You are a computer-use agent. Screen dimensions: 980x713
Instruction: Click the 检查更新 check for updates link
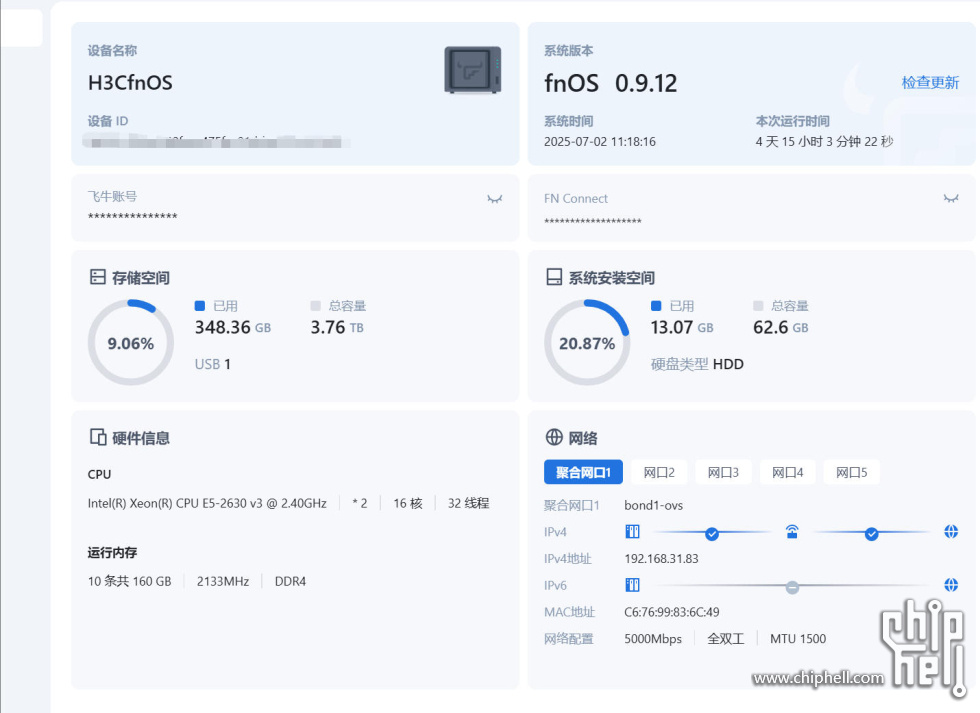point(930,82)
